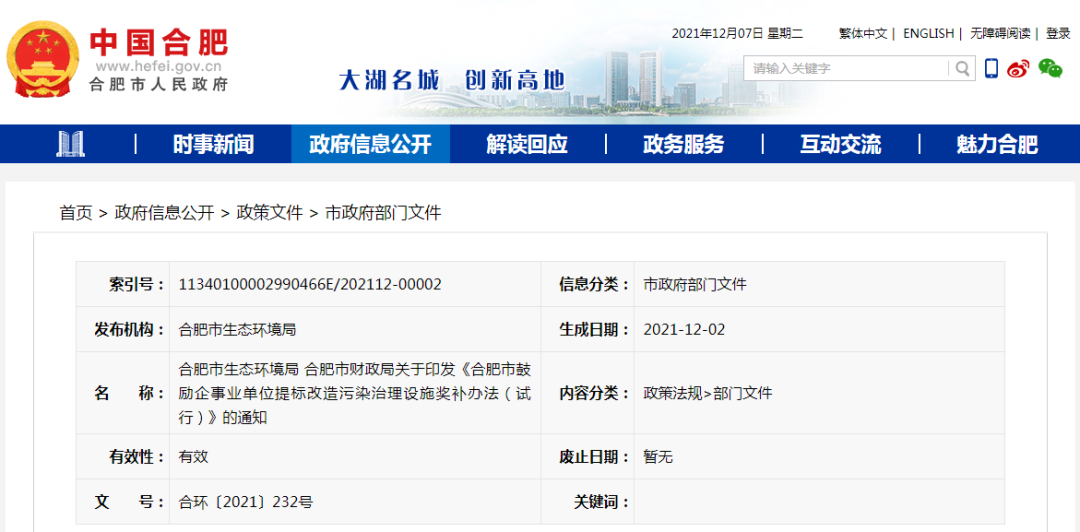Click the 登录 login link
Image resolution: width=1080 pixels, height=532 pixels.
1058,33
